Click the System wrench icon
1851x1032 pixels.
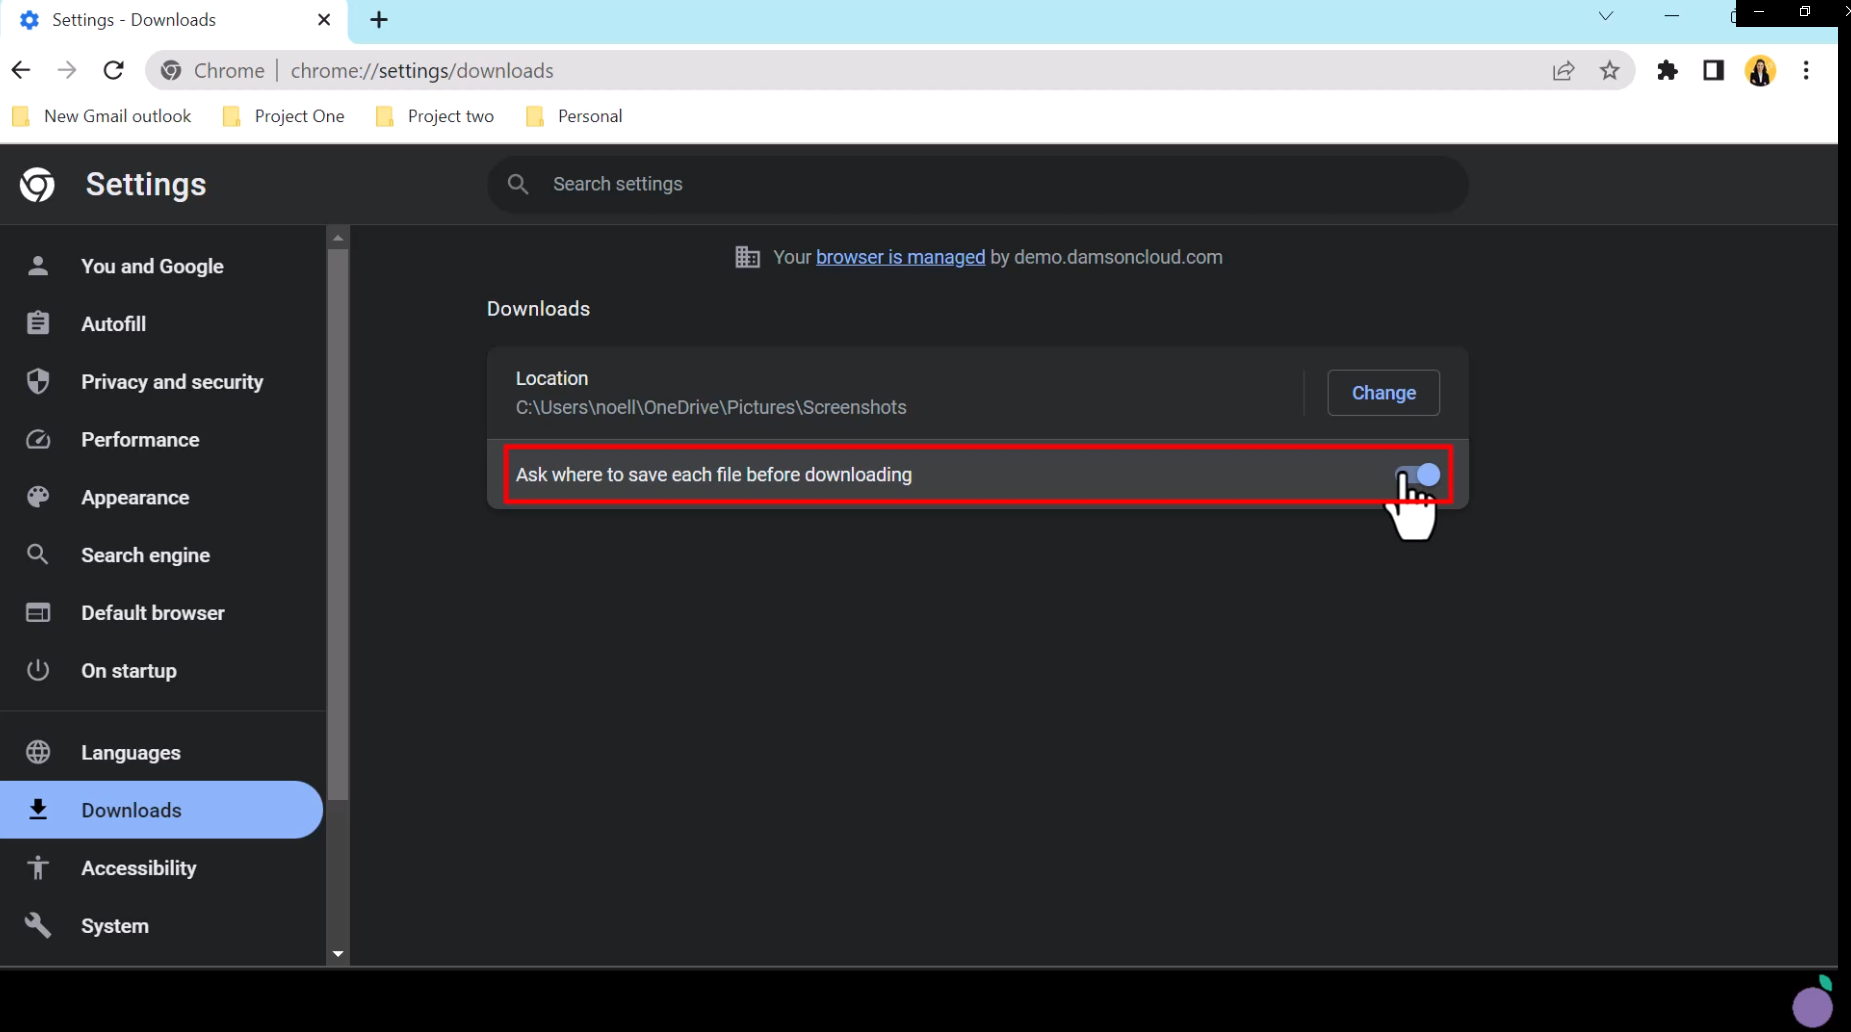(38, 925)
